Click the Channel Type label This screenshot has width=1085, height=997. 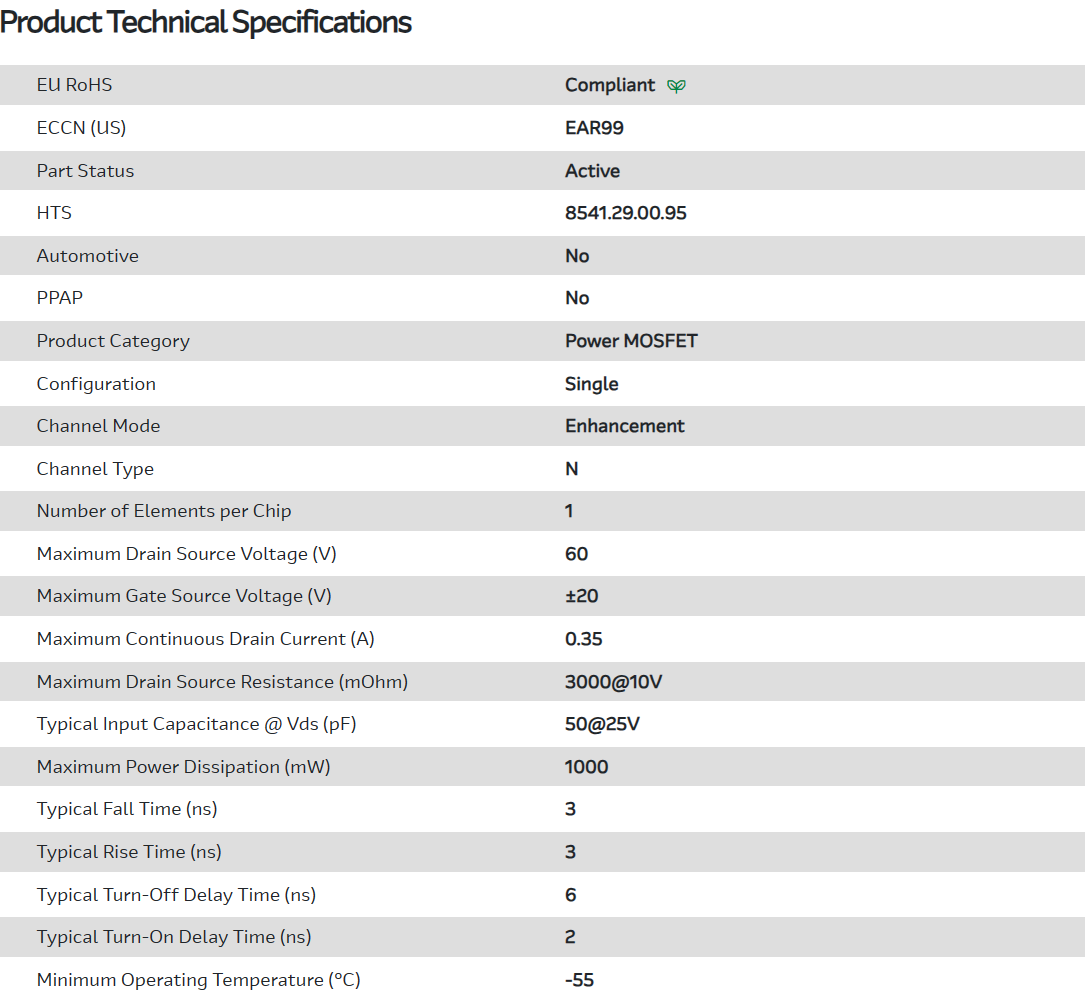(95, 469)
